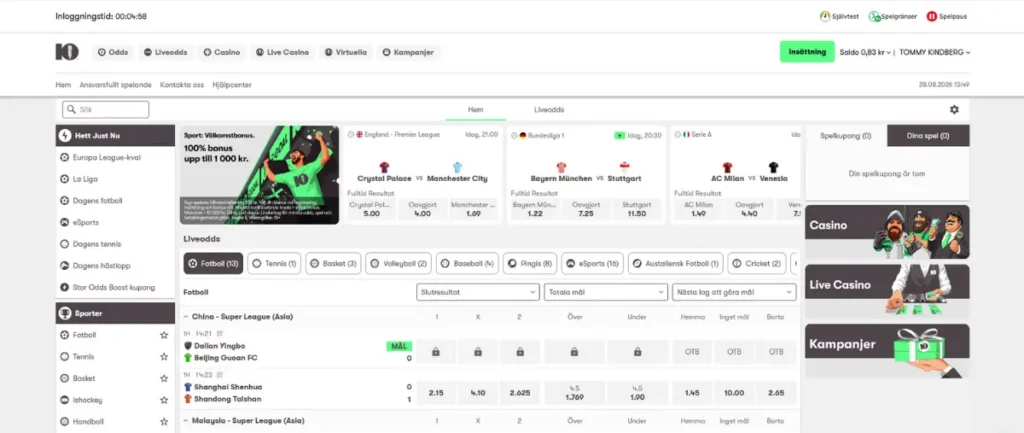Favorite Tennis with its star icon
Viewport: 1024px width, 433px height.
pos(164,357)
